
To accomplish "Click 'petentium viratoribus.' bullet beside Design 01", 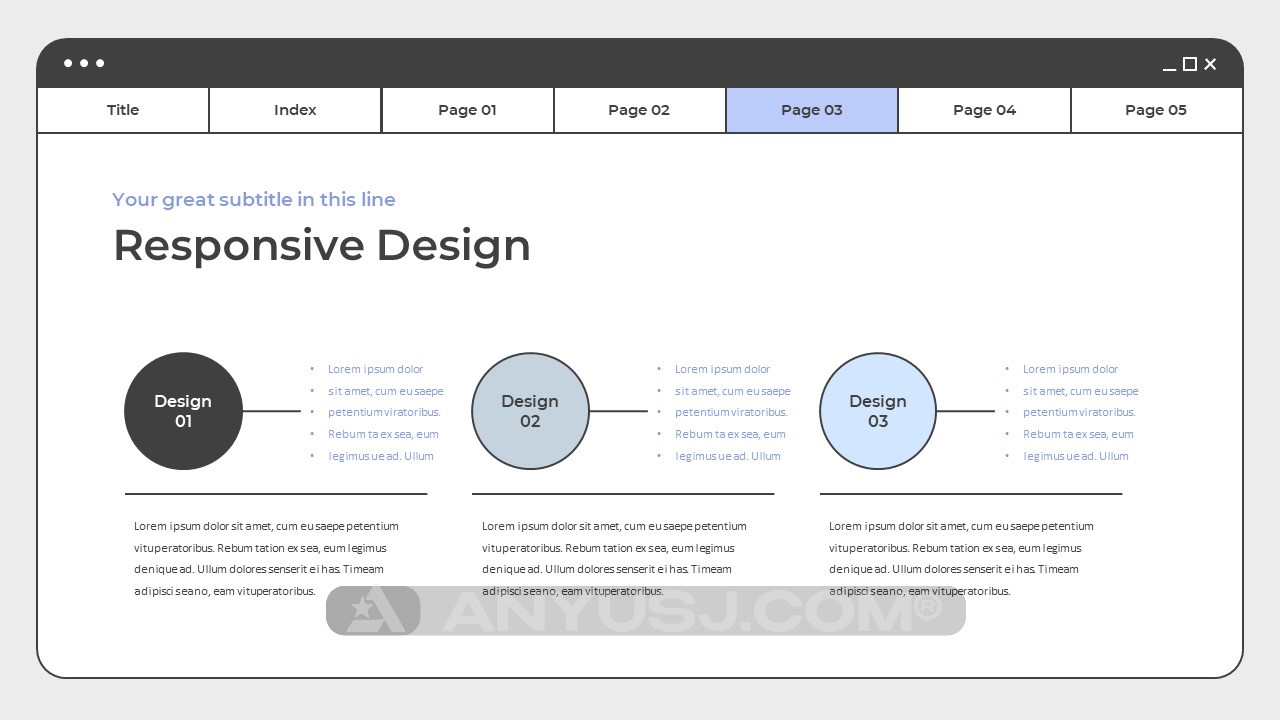I will coord(384,412).
